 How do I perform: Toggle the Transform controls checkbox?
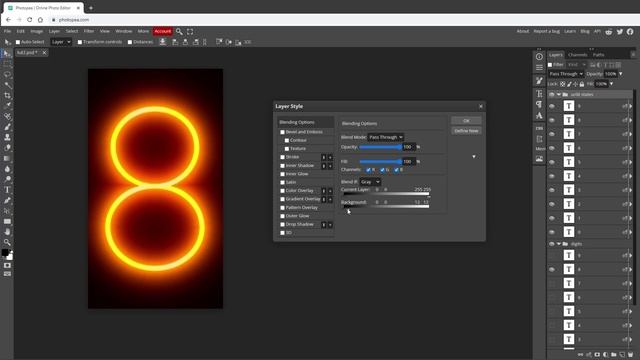[80, 42]
